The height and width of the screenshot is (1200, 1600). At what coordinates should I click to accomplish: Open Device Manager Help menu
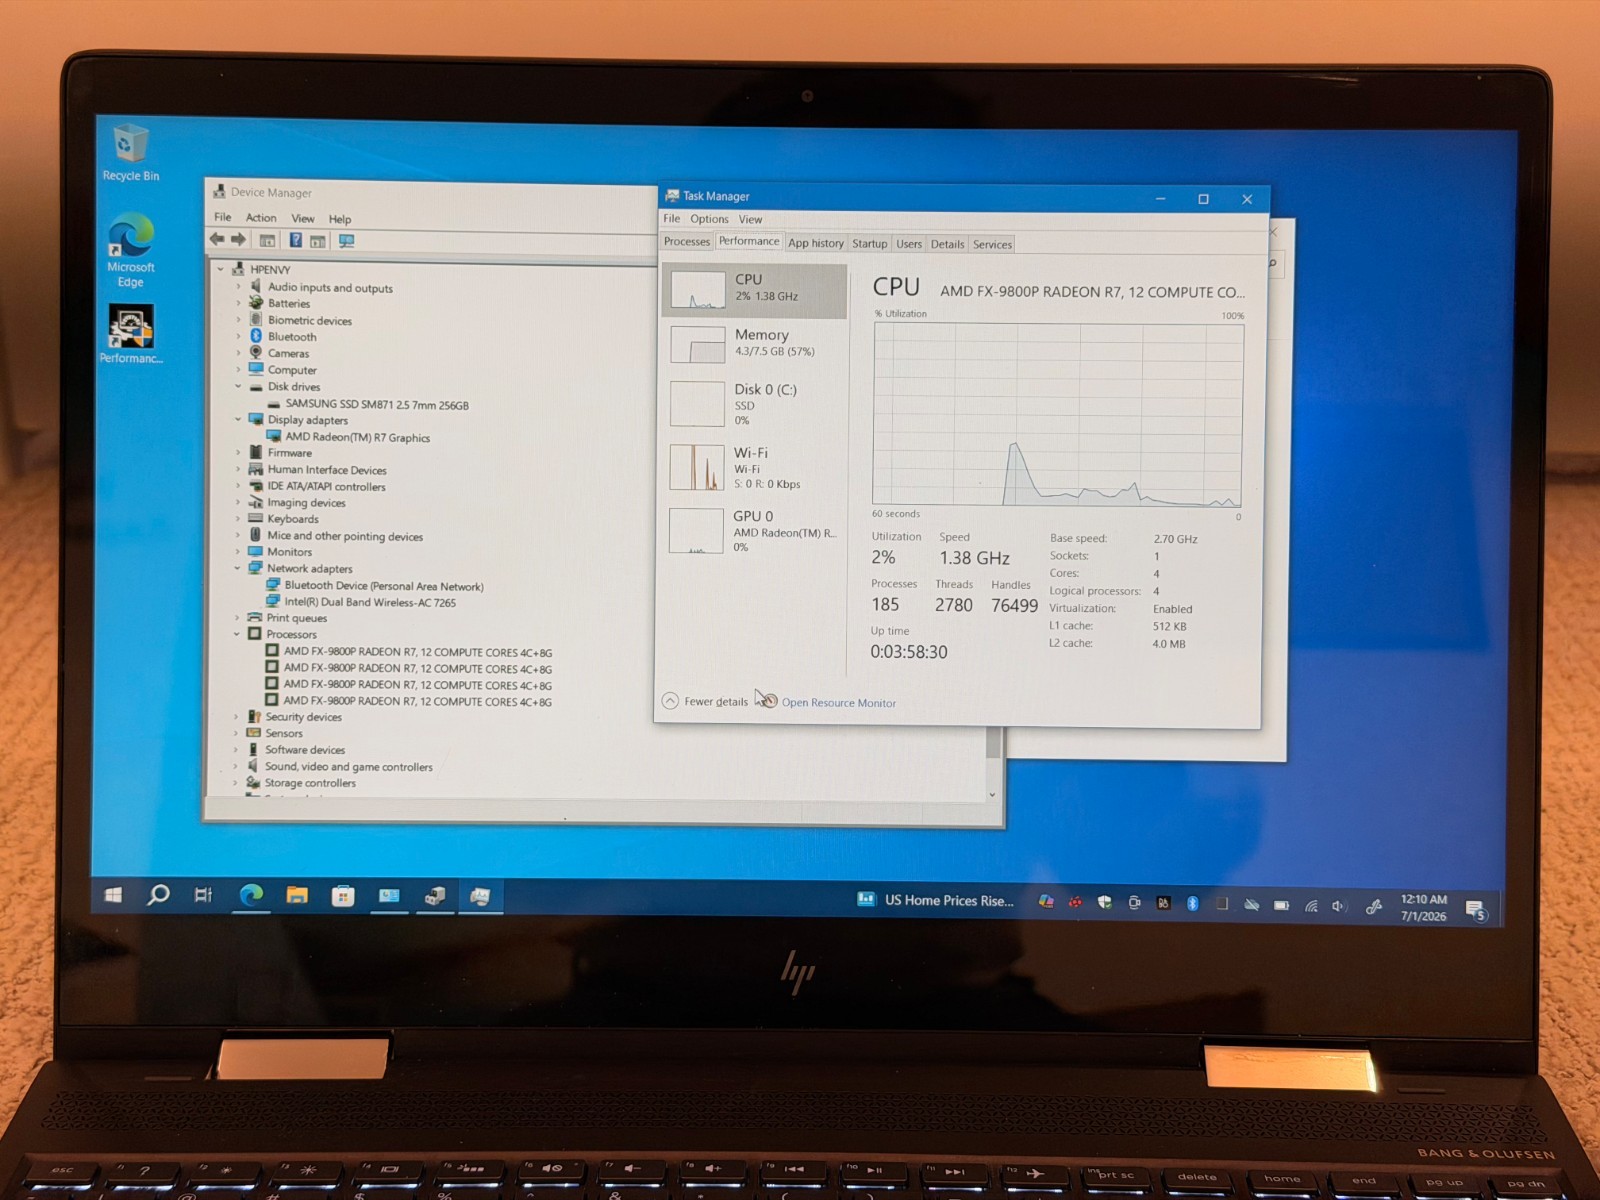click(340, 219)
